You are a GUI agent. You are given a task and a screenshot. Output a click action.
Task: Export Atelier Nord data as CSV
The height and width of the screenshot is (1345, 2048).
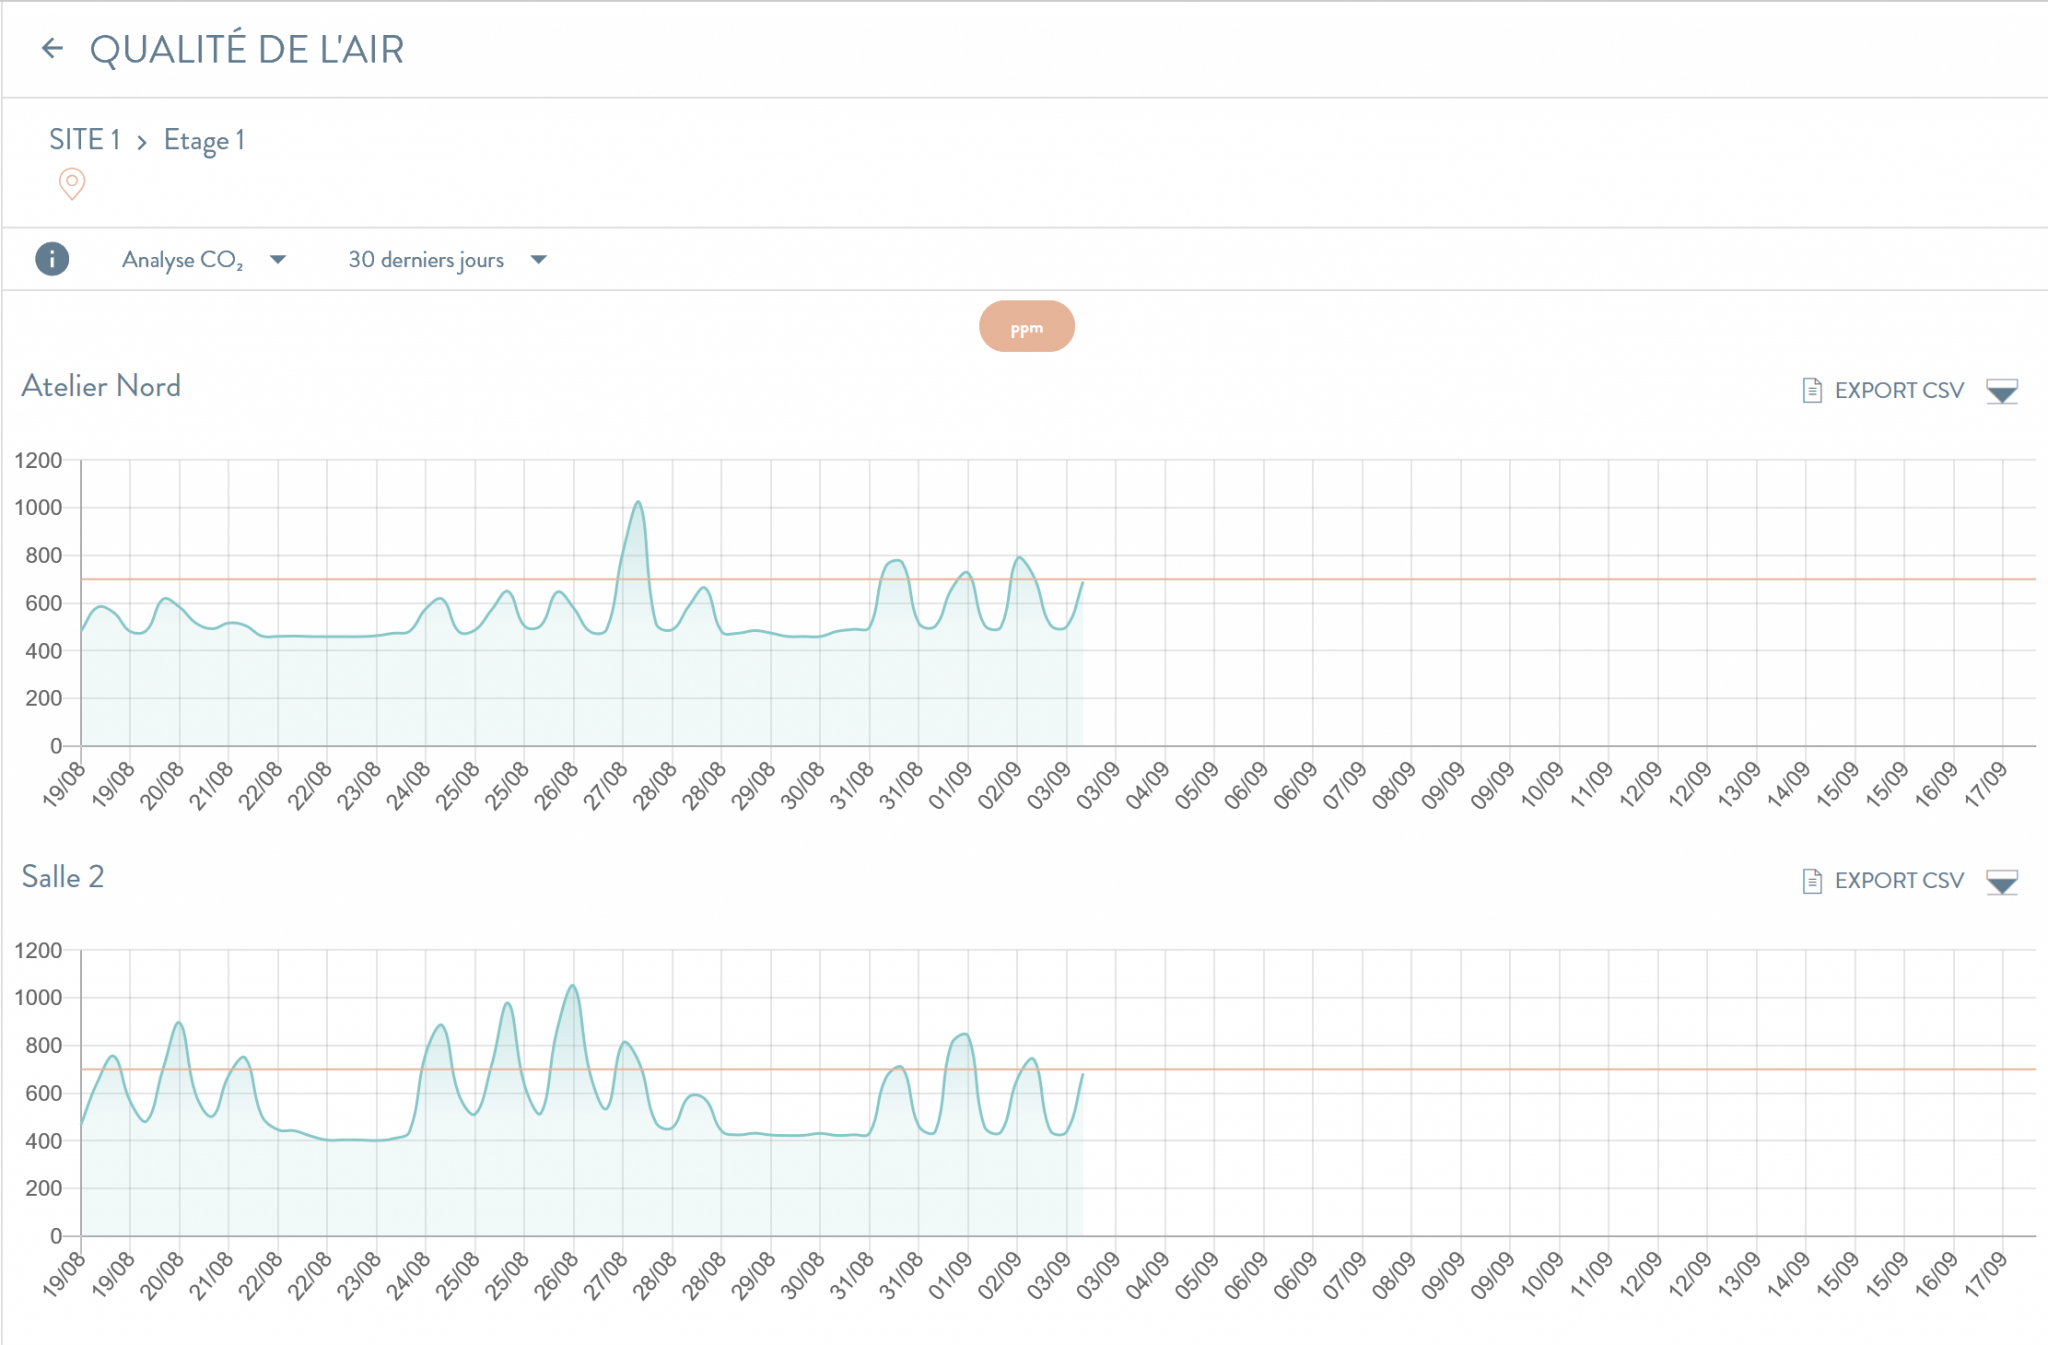(1898, 390)
